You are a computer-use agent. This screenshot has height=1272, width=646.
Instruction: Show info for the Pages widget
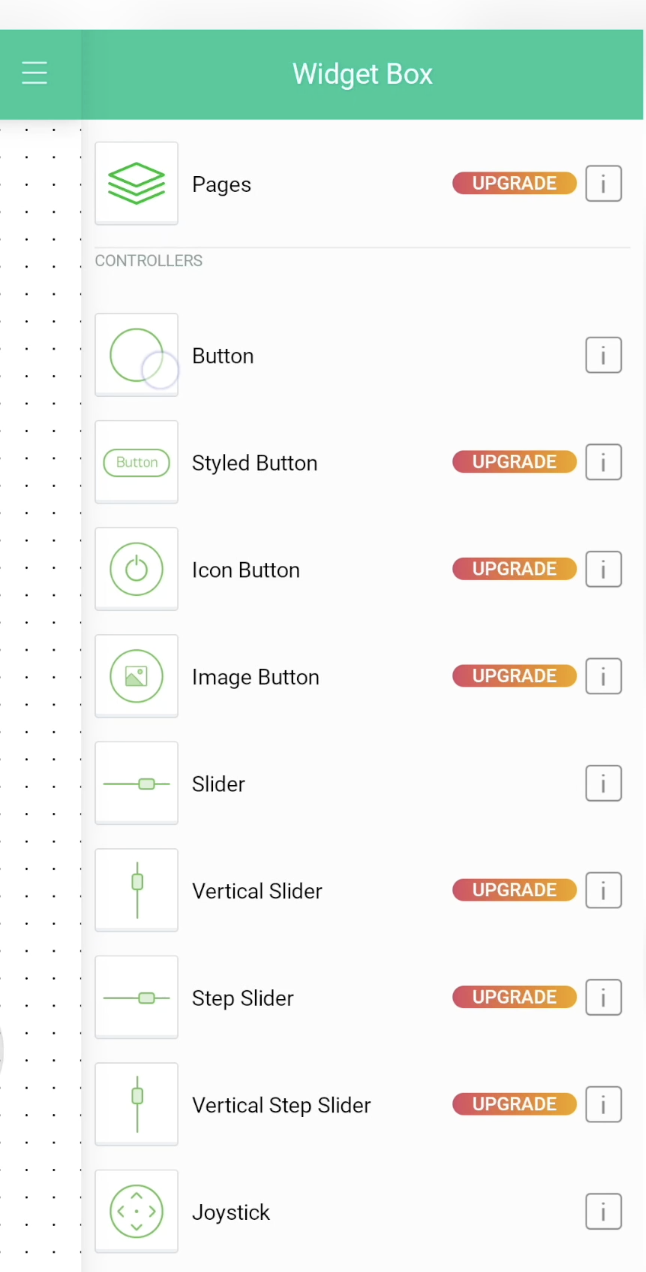pyautogui.click(x=603, y=184)
